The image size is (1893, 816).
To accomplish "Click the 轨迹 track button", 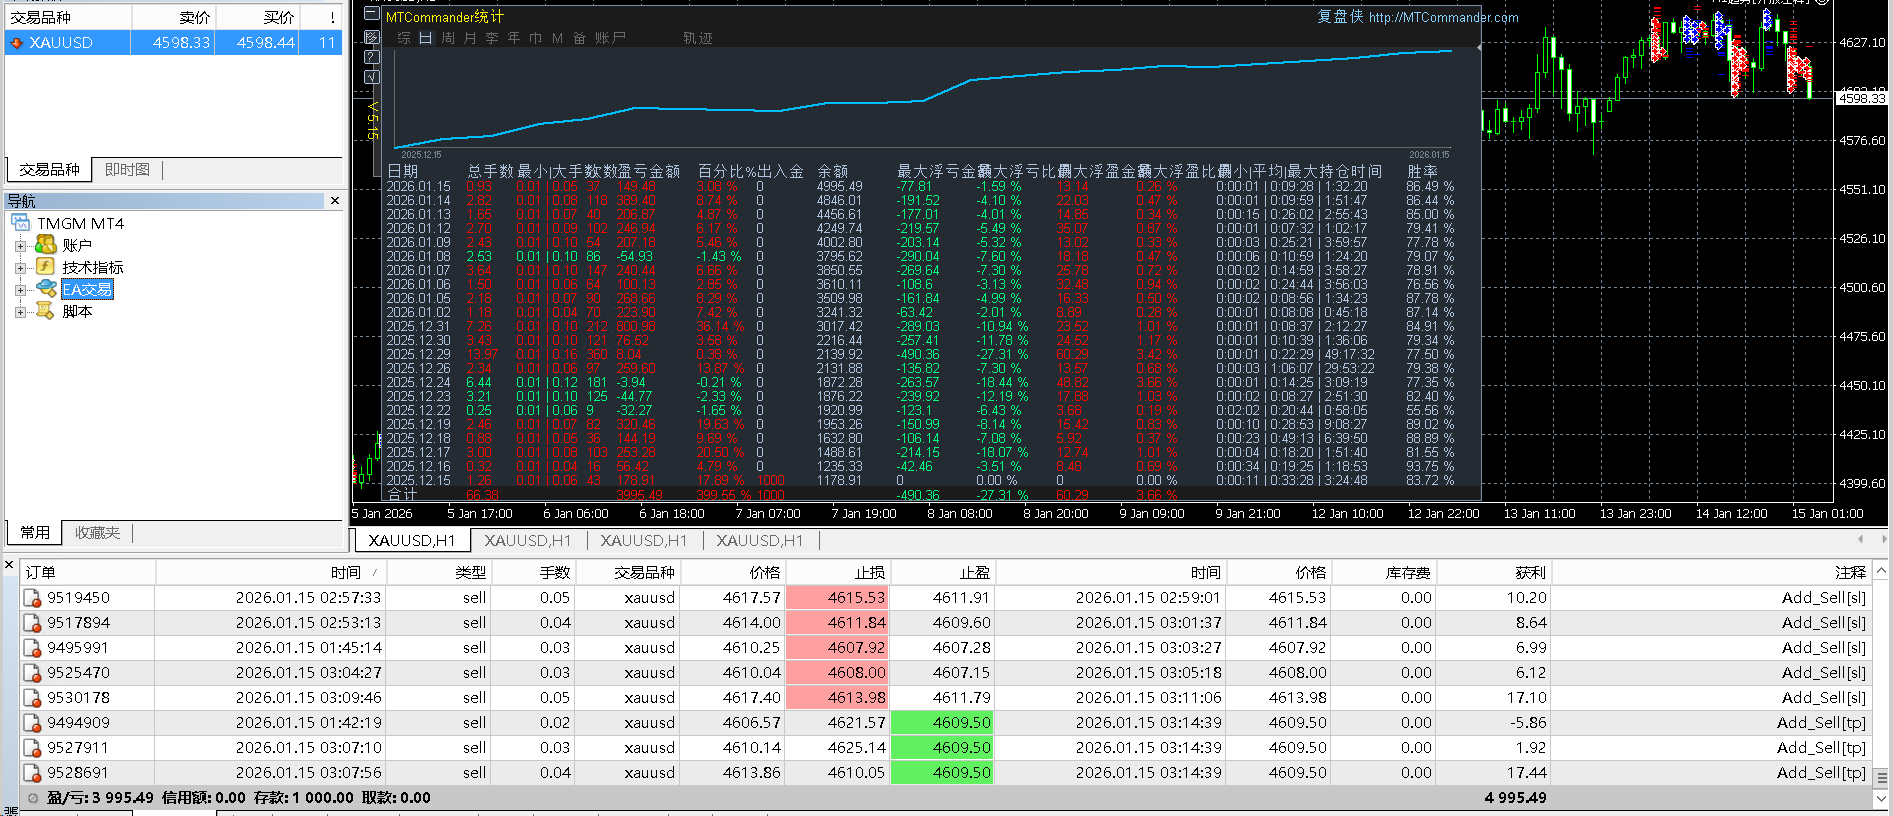I will point(697,38).
